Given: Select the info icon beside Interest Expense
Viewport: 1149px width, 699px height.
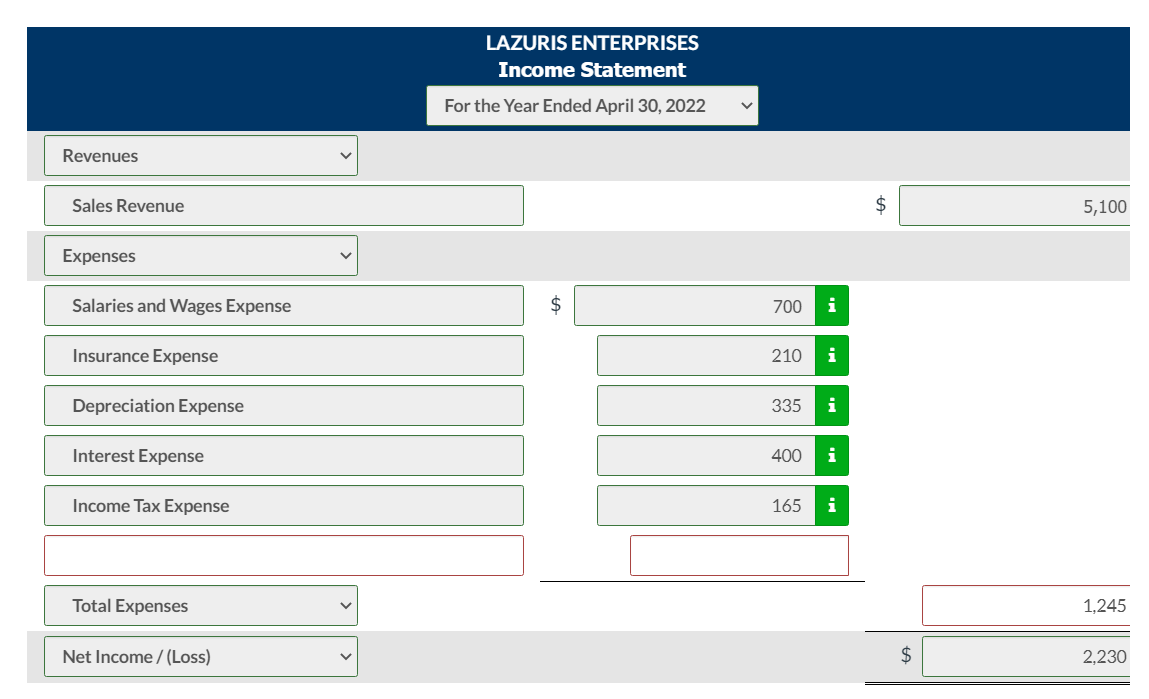Looking at the screenshot, I should point(832,455).
